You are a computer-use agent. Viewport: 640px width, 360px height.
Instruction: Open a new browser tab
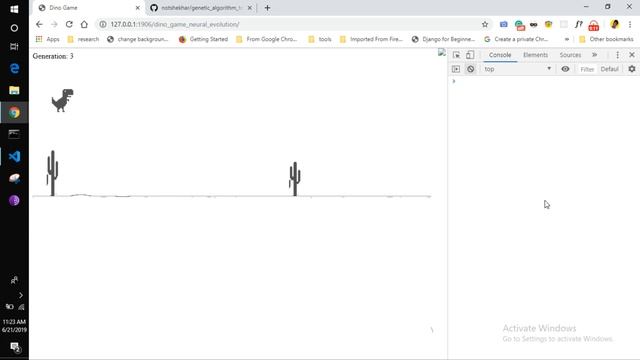click(267, 8)
